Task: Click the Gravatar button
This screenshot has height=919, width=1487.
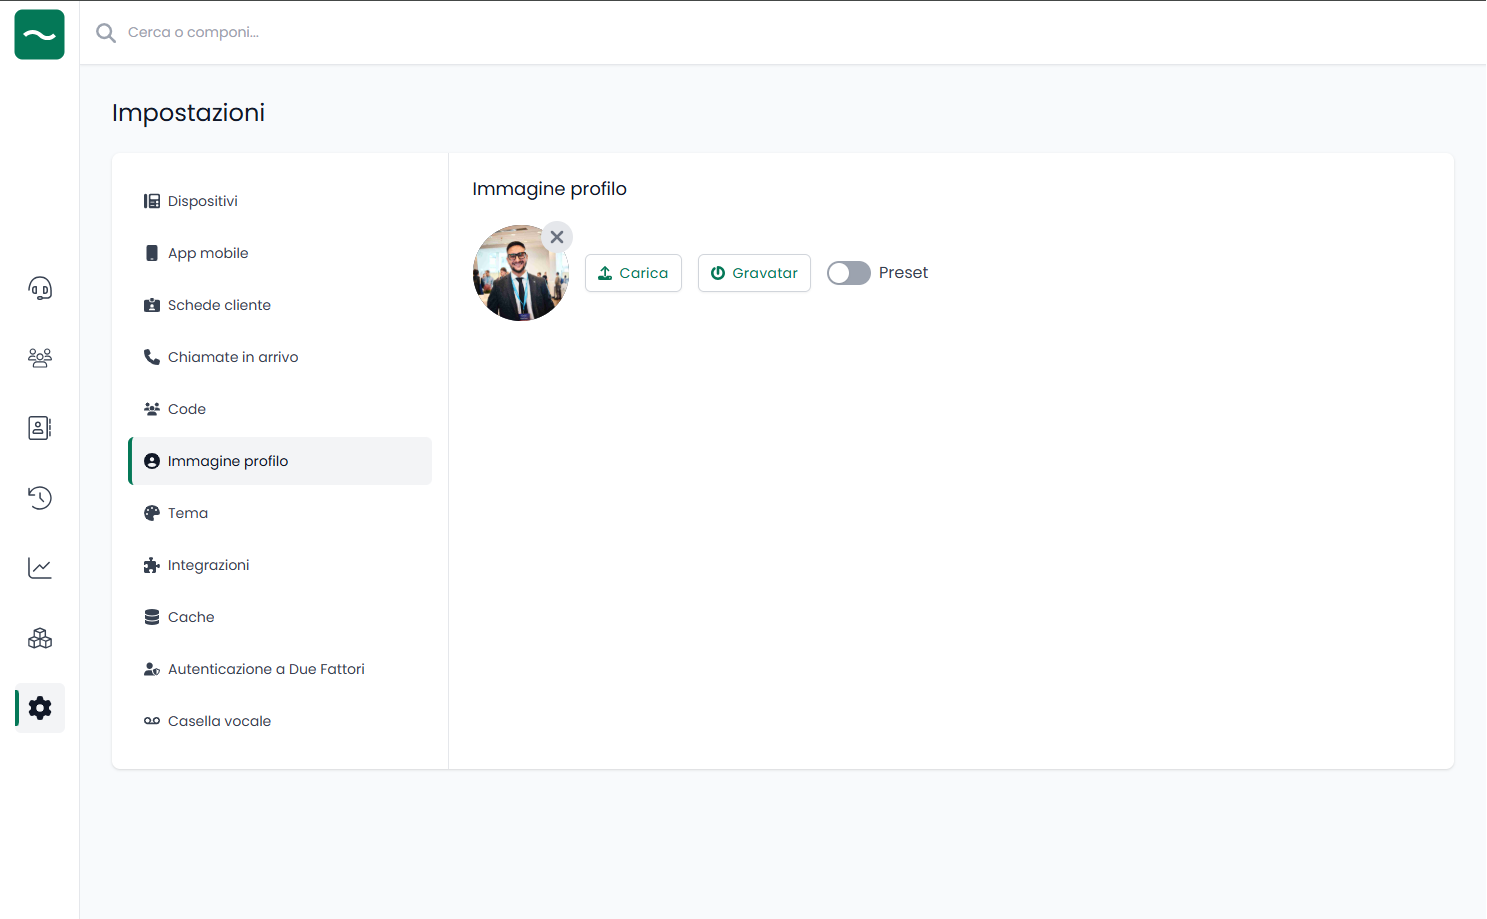Action: coord(754,273)
